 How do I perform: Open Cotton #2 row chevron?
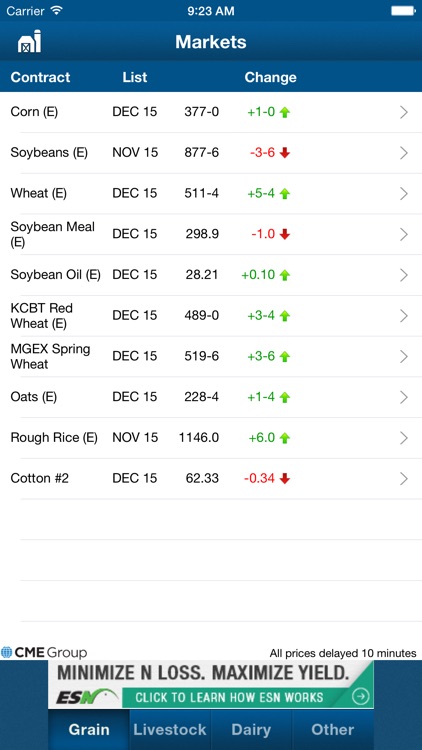point(404,478)
